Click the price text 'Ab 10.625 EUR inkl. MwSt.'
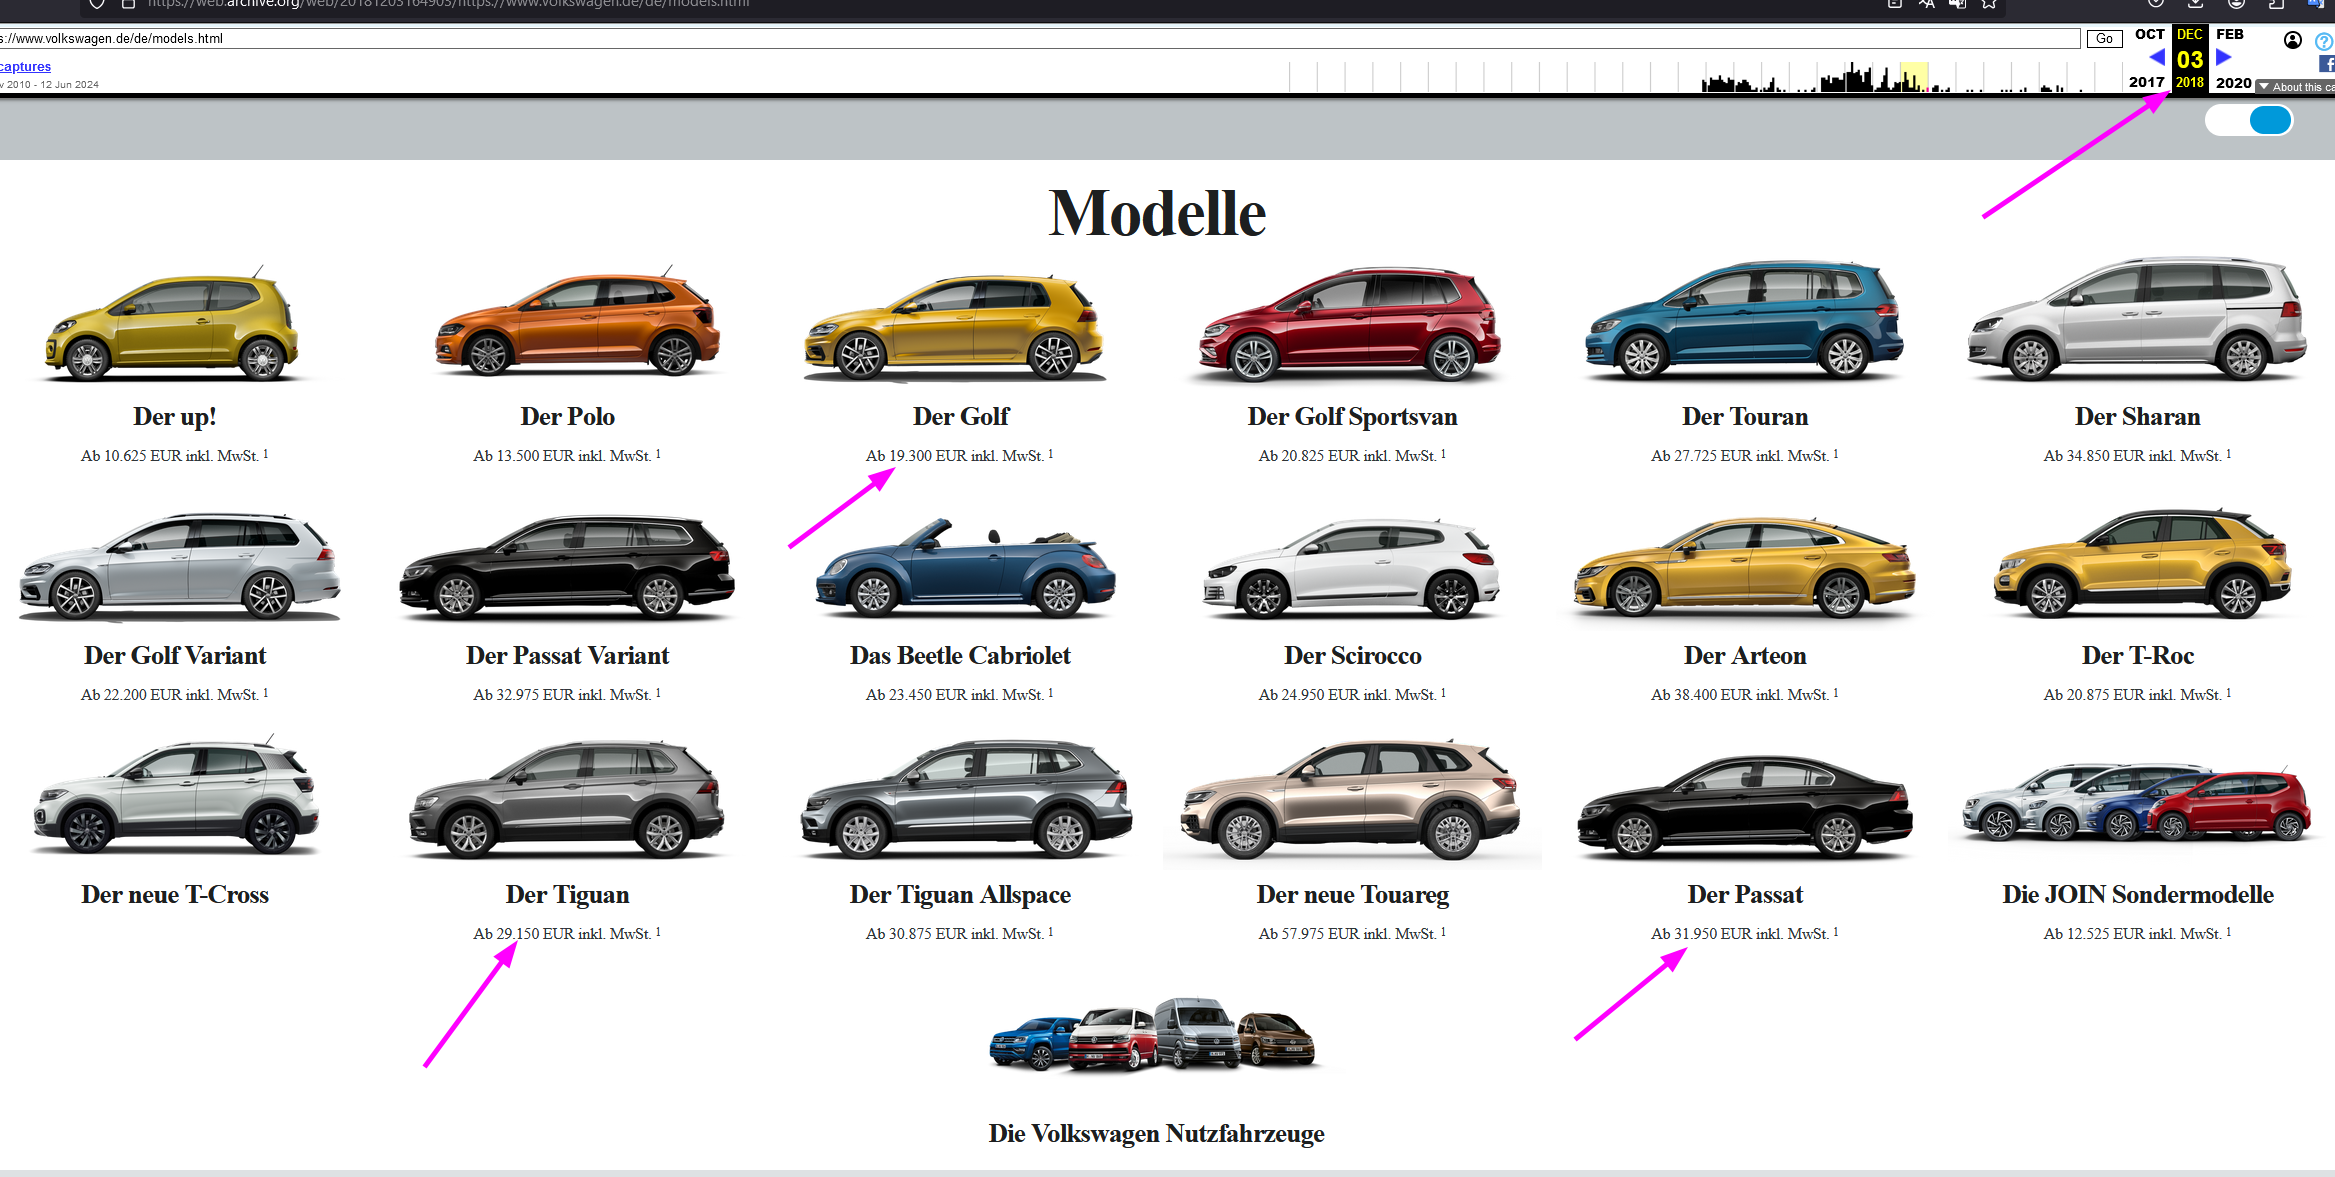2335x1177 pixels. point(170,456)
